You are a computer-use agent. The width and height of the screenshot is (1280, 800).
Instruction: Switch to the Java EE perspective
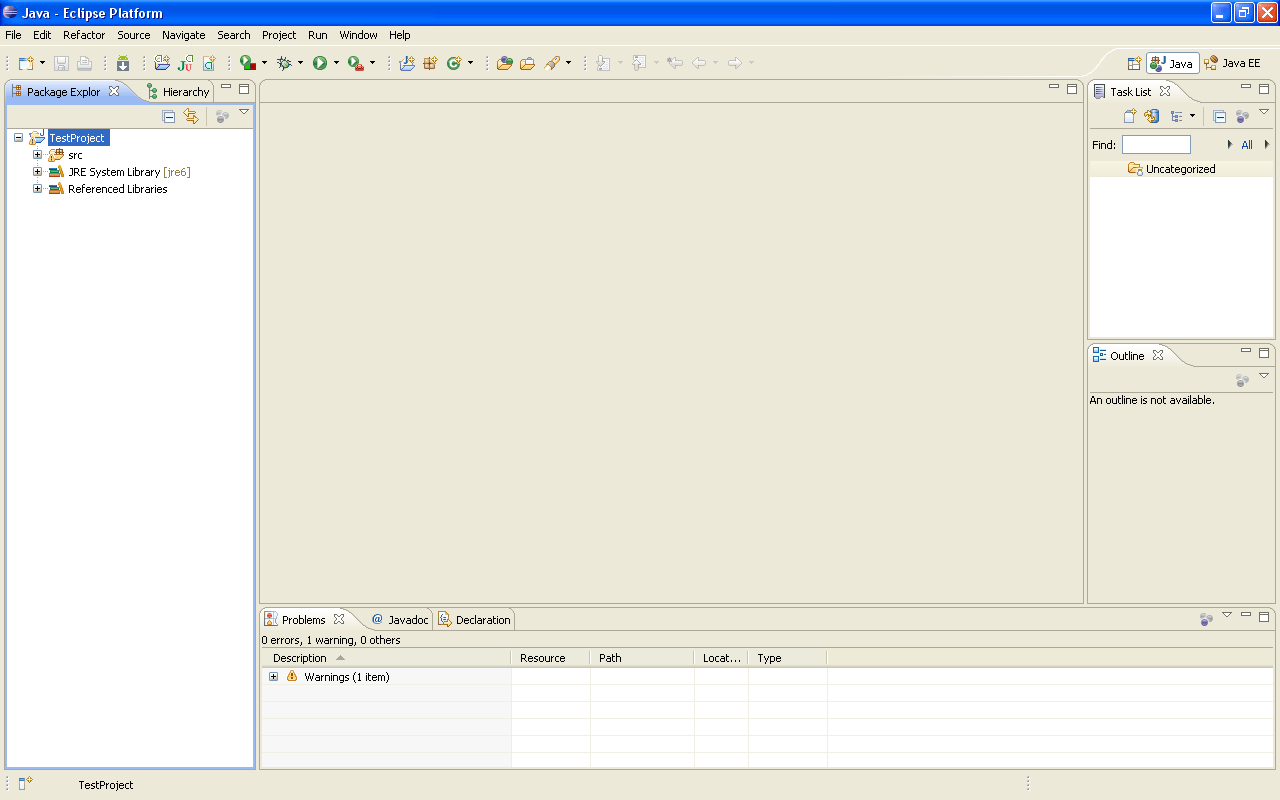click(x=1233, y=63)
